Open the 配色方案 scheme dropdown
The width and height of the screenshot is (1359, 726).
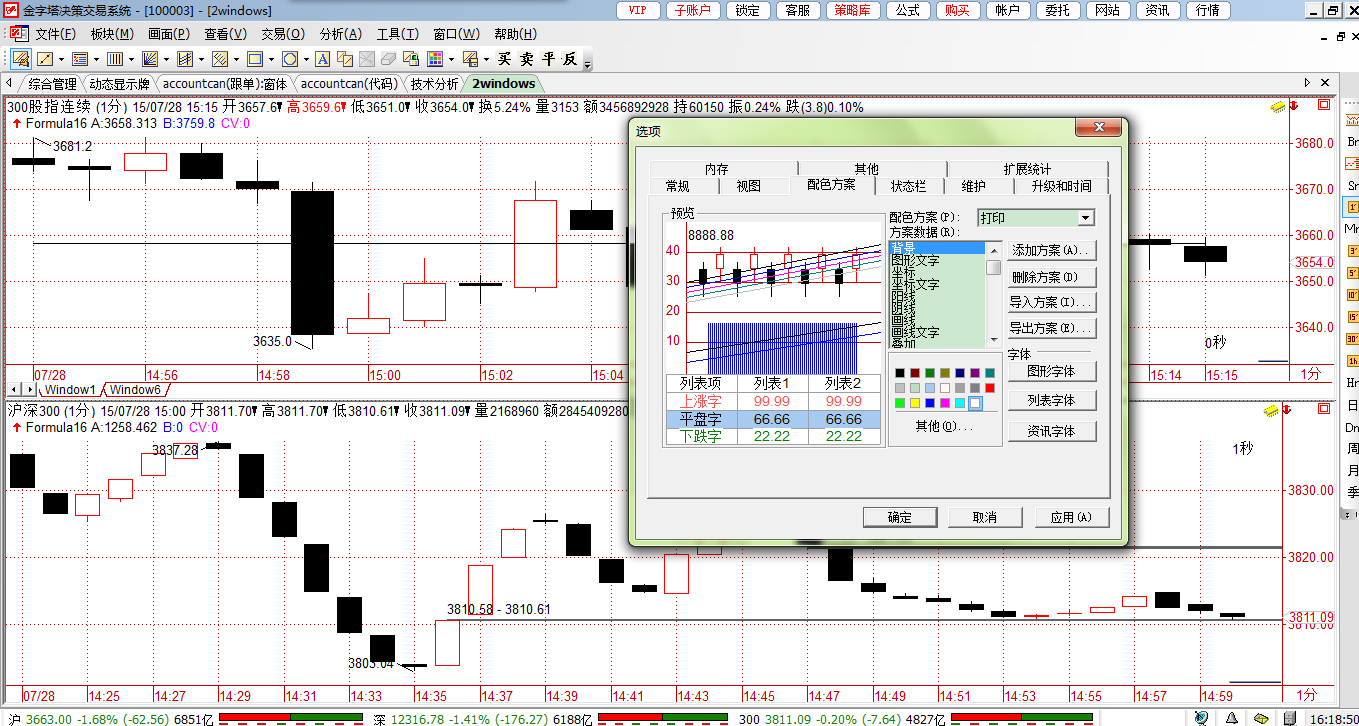pos(1086,218)
